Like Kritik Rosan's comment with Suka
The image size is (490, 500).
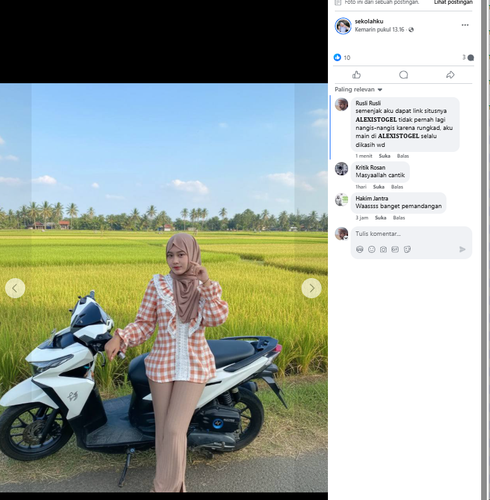point(379,187)
